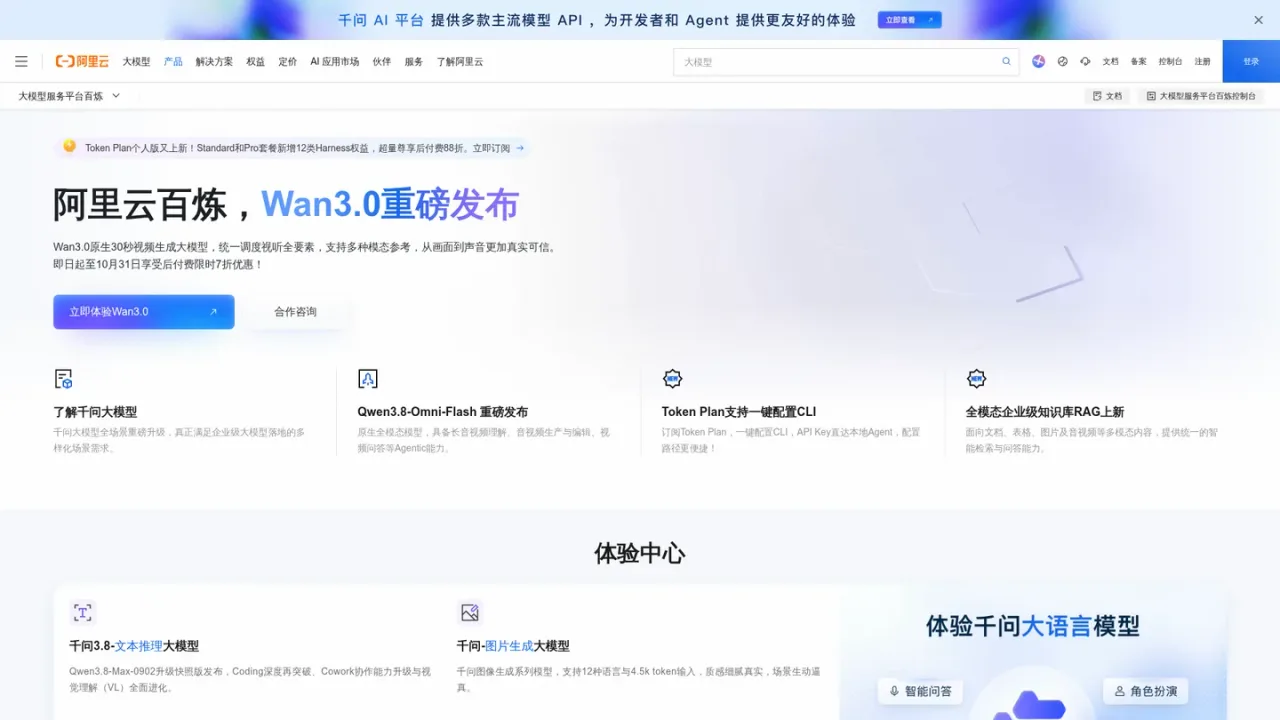The image size is (1280, 720).
Task: Click the 立即查看 banner button
Action: pos(909,20)
